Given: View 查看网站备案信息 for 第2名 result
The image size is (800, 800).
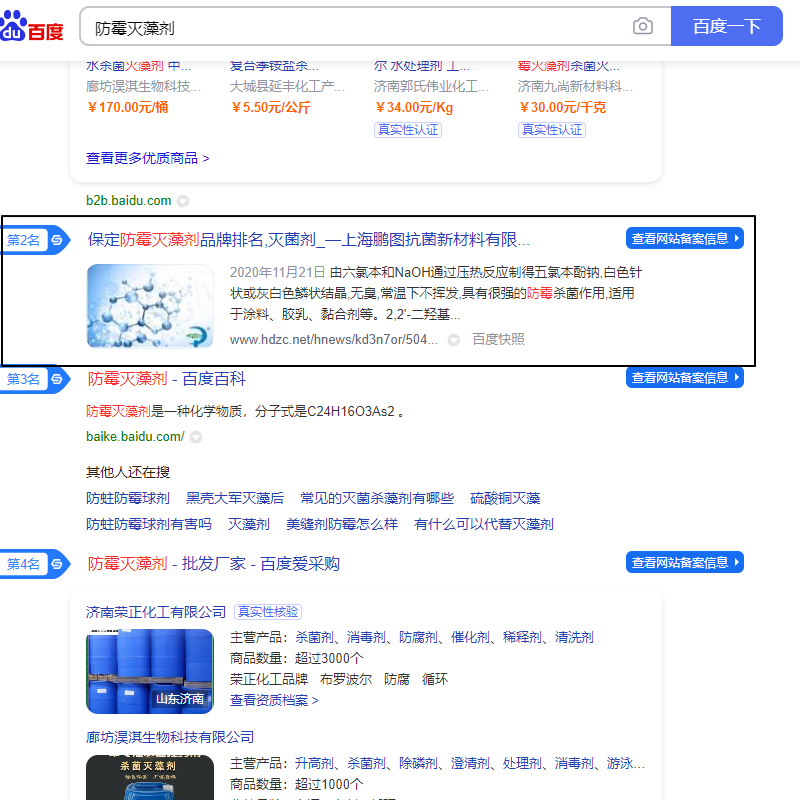Looking at the screenshot, I should [x=685, y=238].
